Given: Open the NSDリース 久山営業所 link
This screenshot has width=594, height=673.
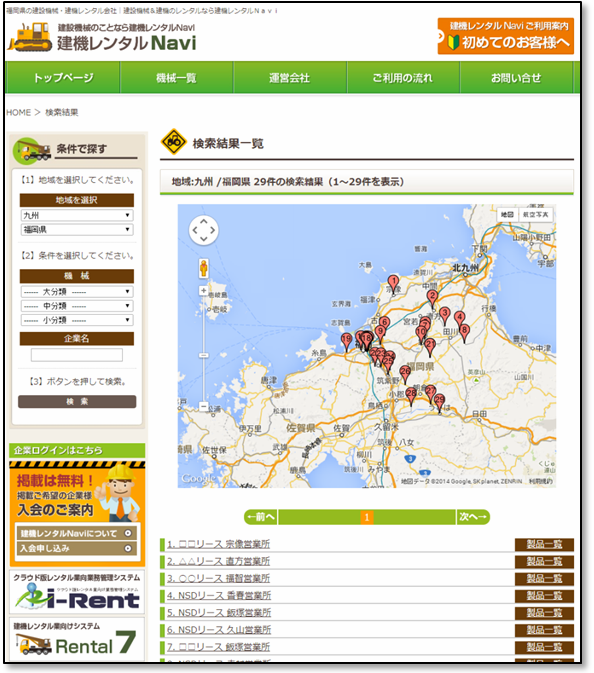Looking at the screenshot, I should [219, 630].
